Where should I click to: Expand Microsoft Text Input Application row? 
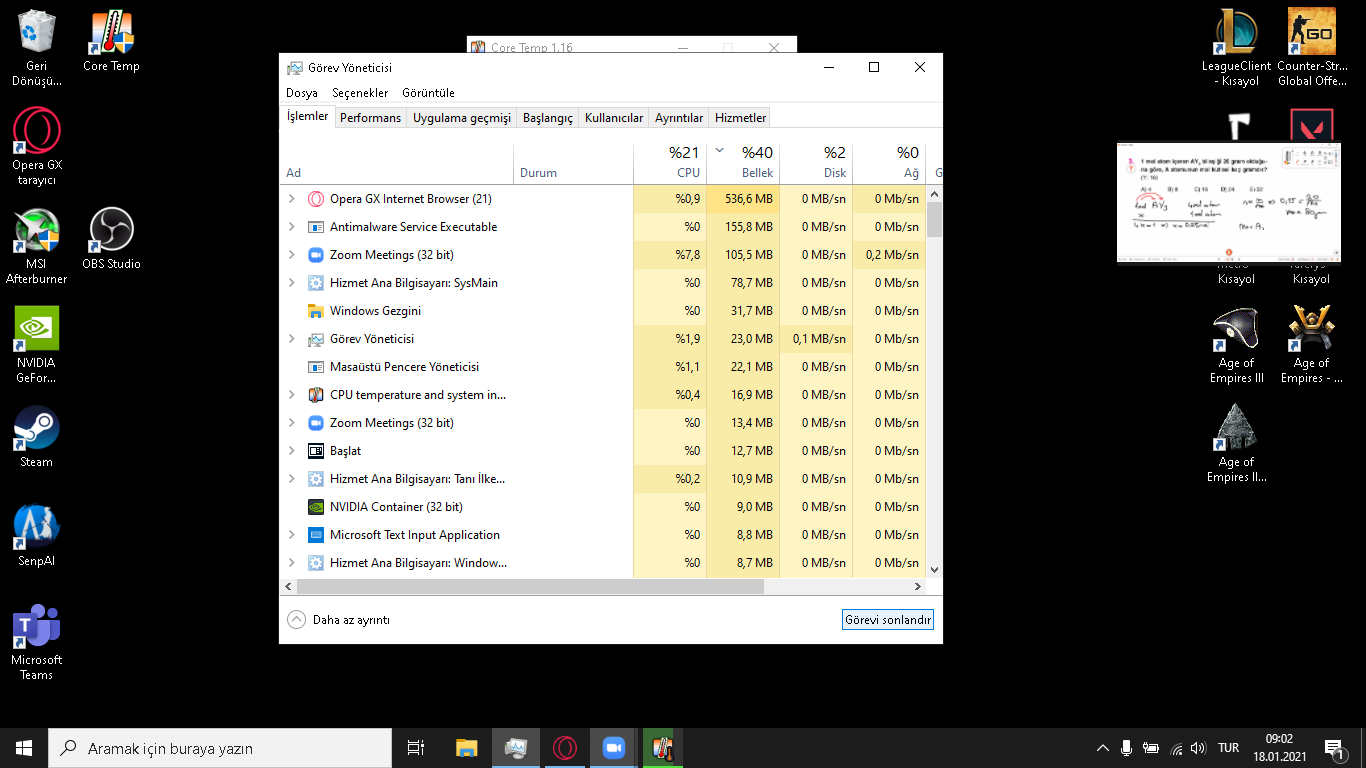[x=292, y=535]
